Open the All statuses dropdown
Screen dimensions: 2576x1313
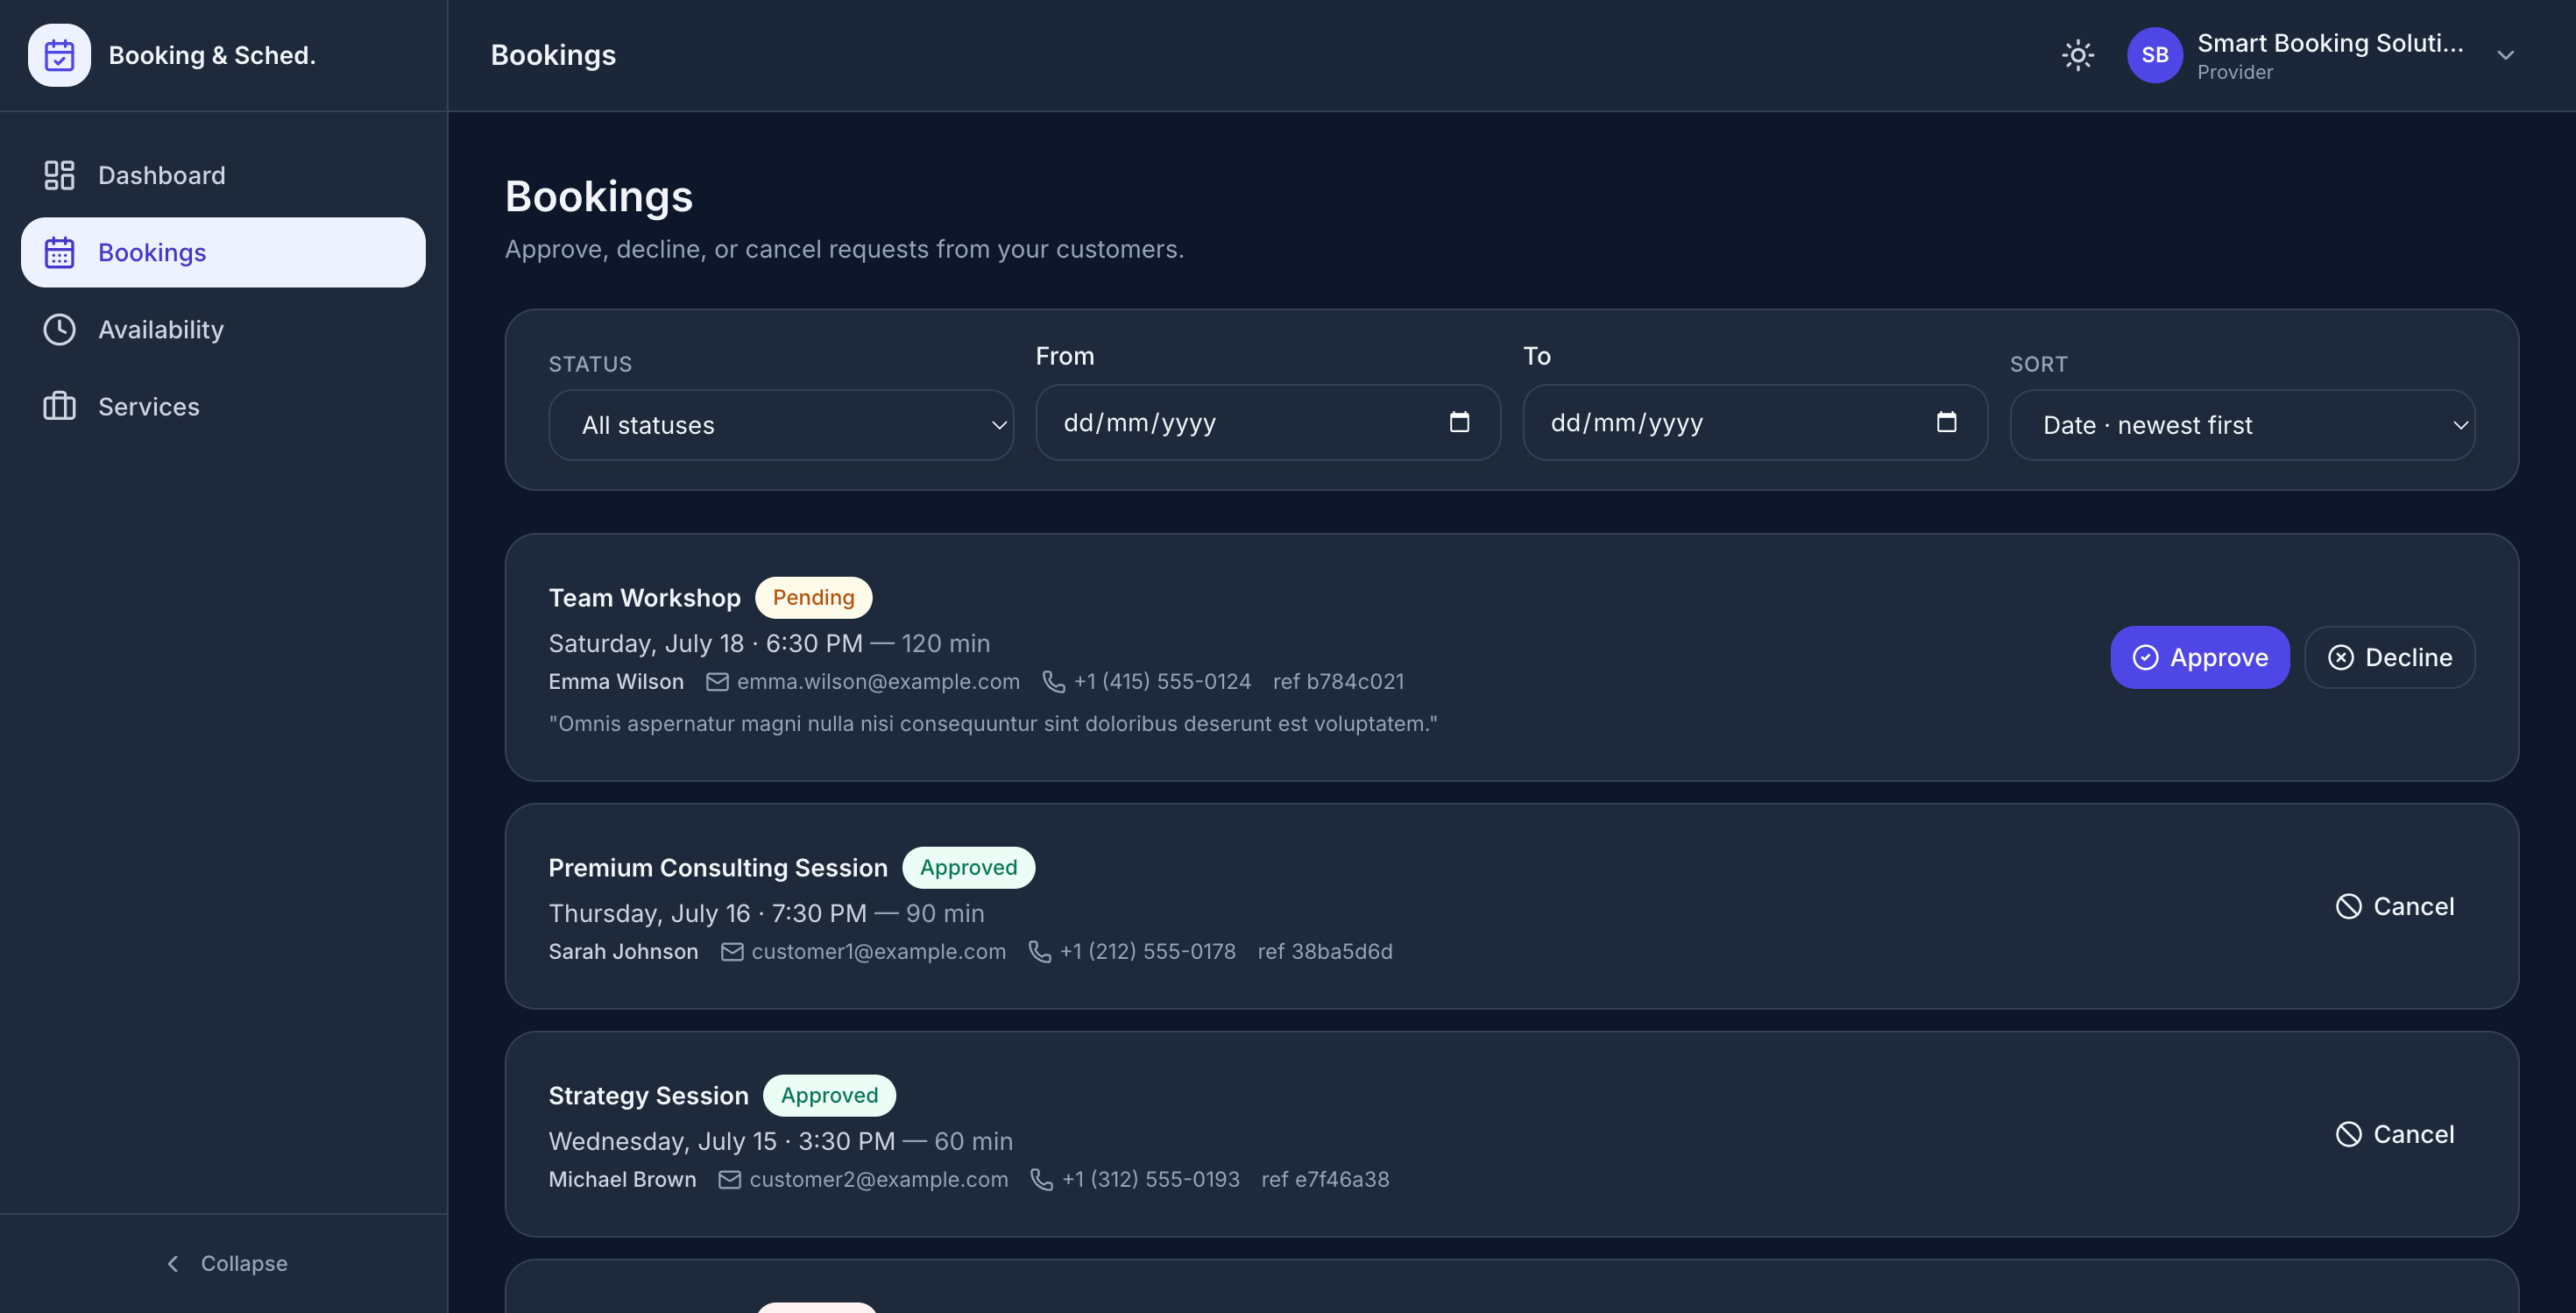(781, 425)
